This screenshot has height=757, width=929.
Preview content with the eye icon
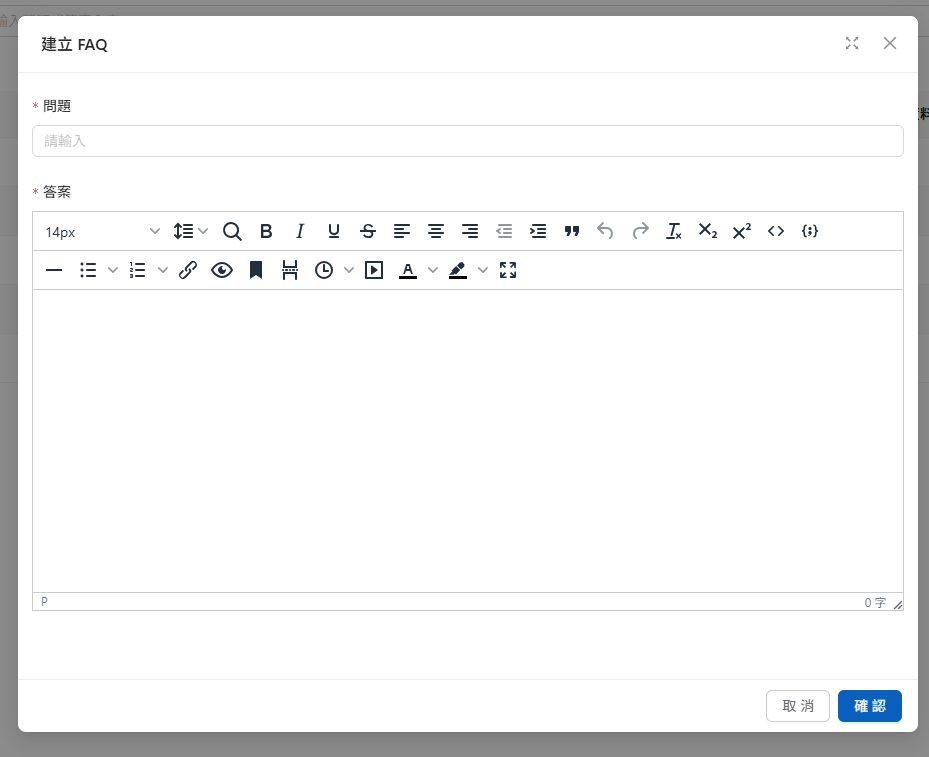222,270
